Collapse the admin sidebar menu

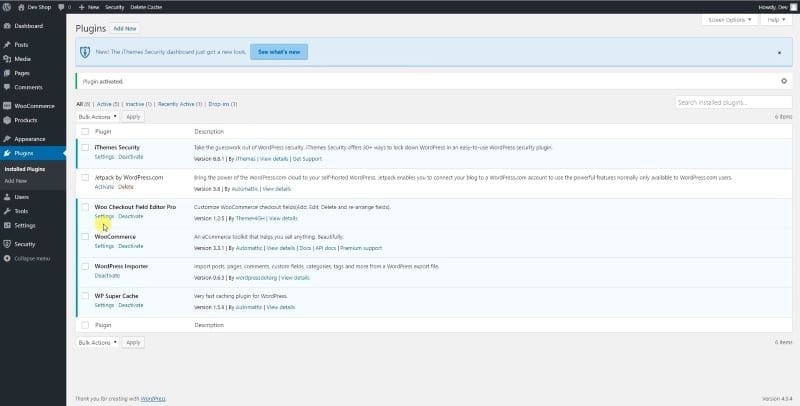33,259
